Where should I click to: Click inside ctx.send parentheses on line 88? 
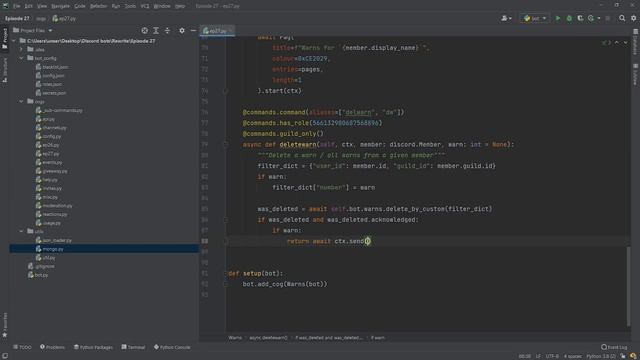[367, 241]
